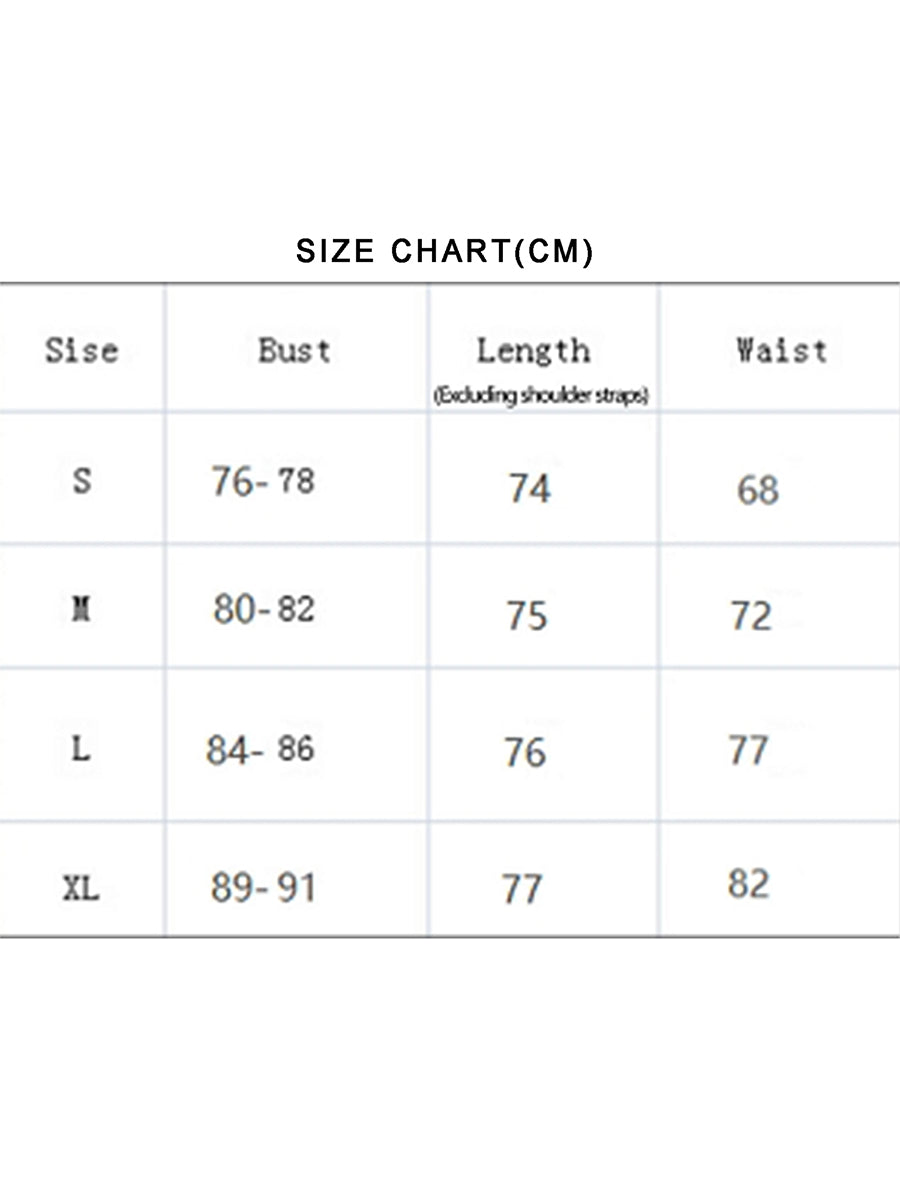The width and height of the screenshot is (900, 1200).
Task: Select the S size row label
Action: click(x=82, y=481)
